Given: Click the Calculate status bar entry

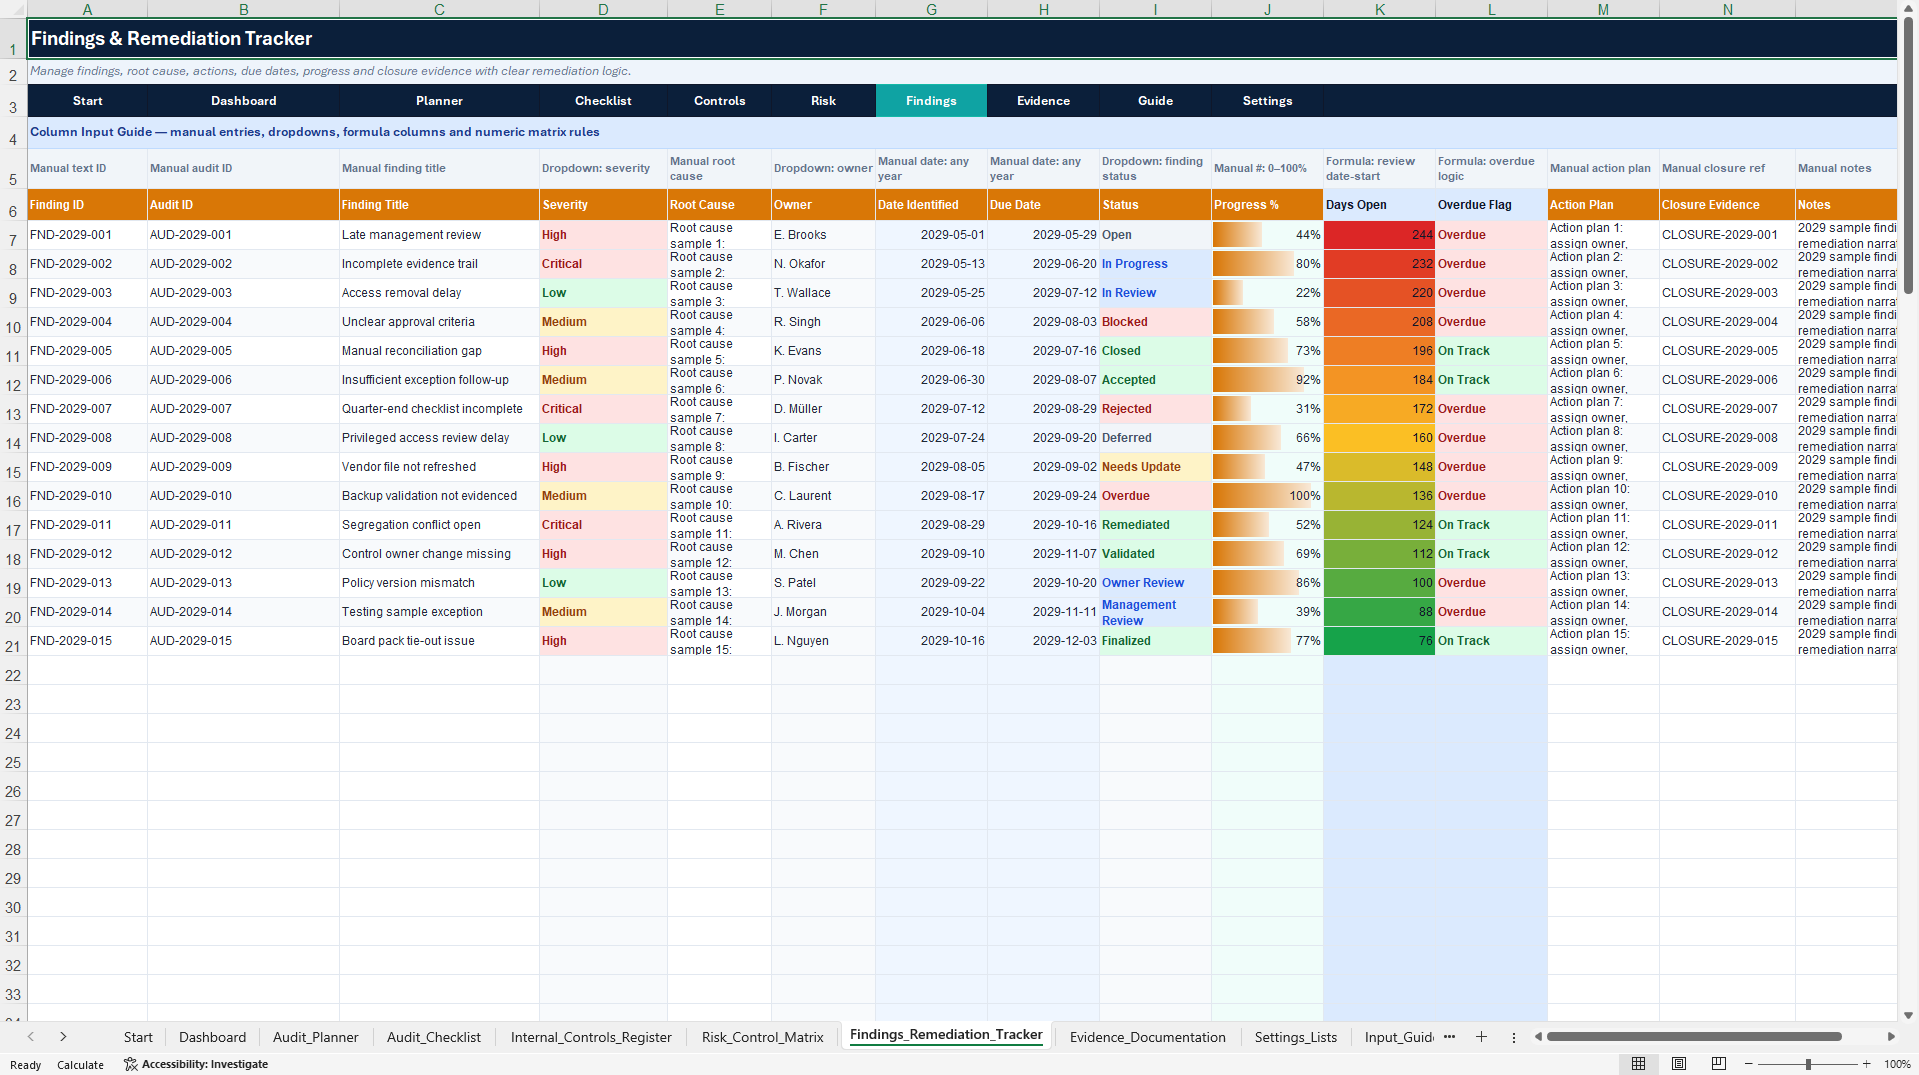Looking at the screenshot, I should pyautogui.click(x=80, y=1065).
